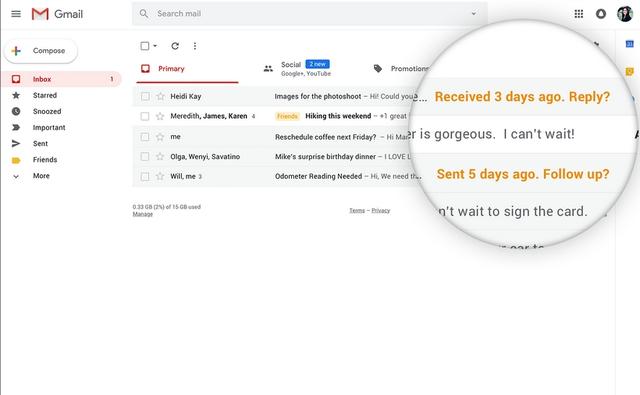
Task: Open the main menu hamburger icon
Action: coord(16,14)
